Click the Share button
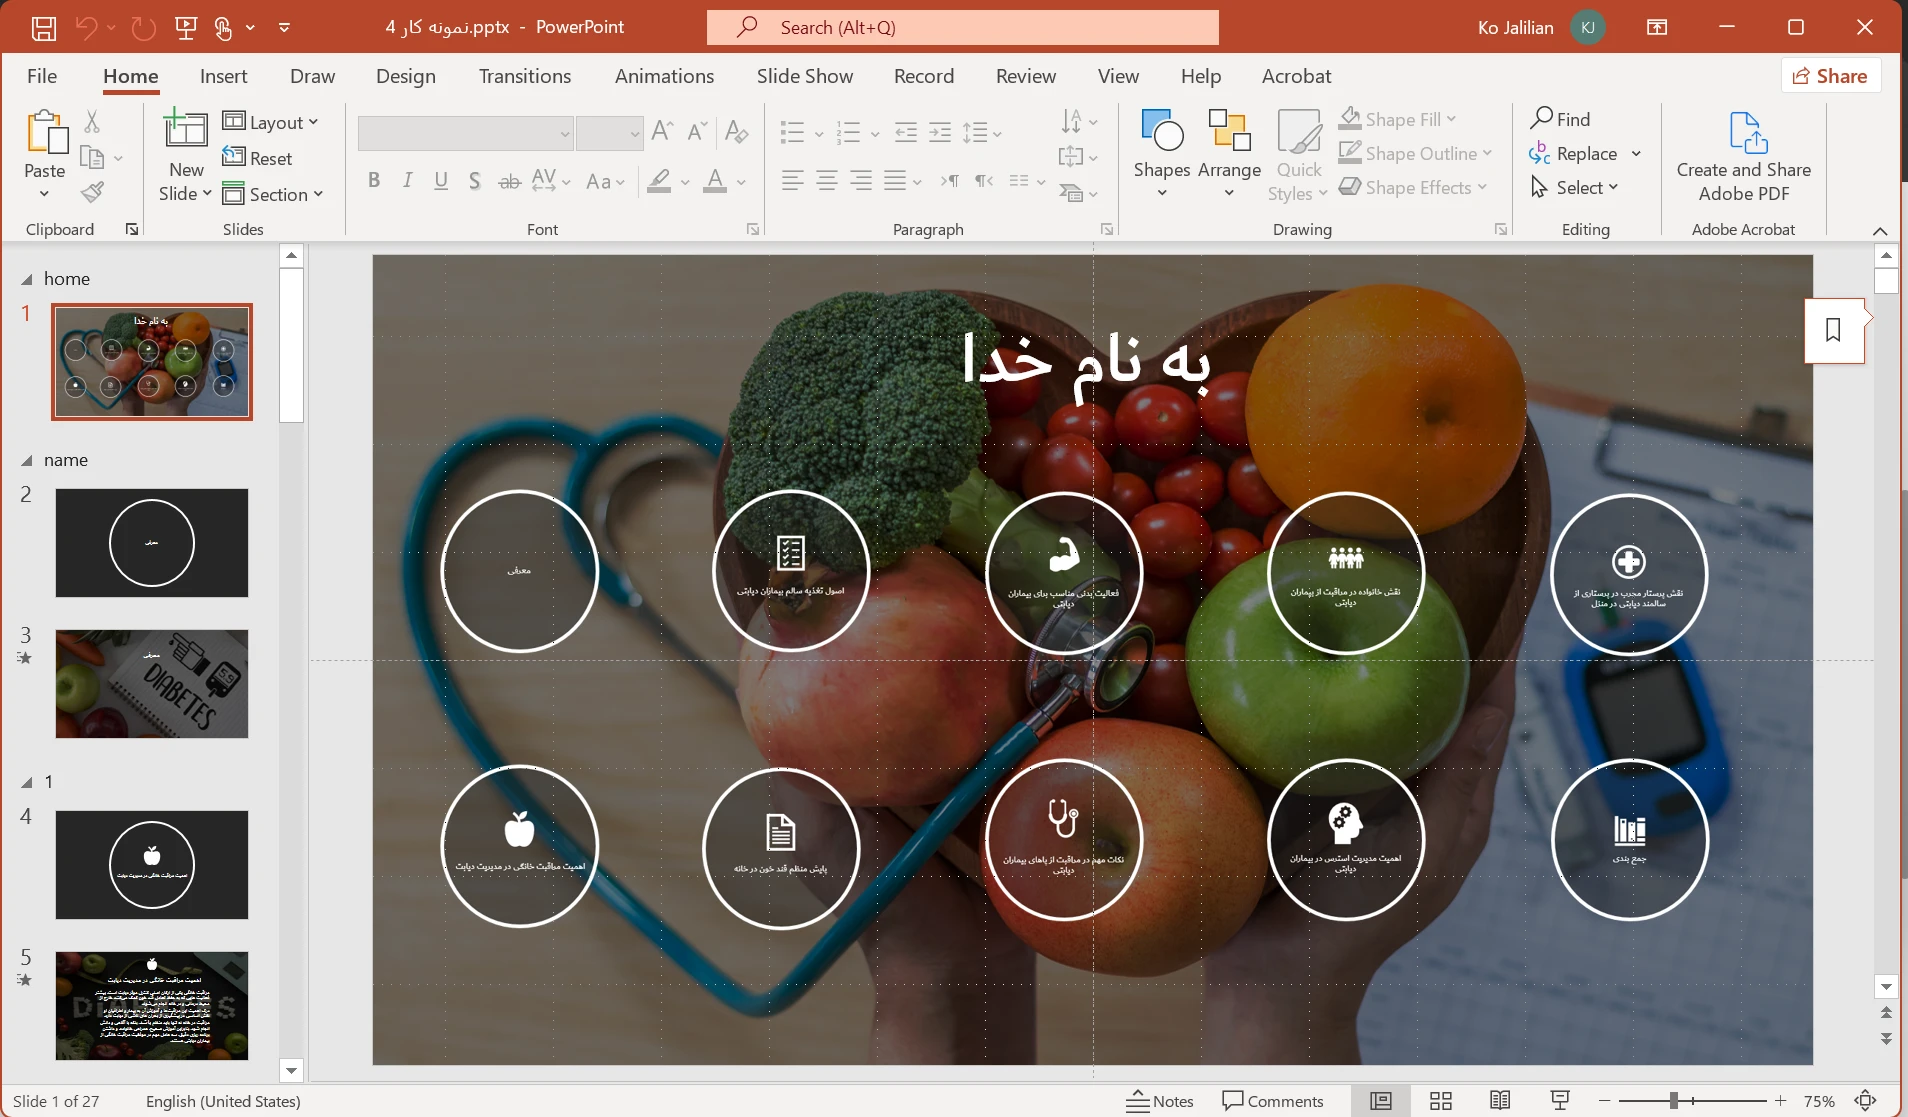Screen dimensions: 1908x1117 (1830, 76)
